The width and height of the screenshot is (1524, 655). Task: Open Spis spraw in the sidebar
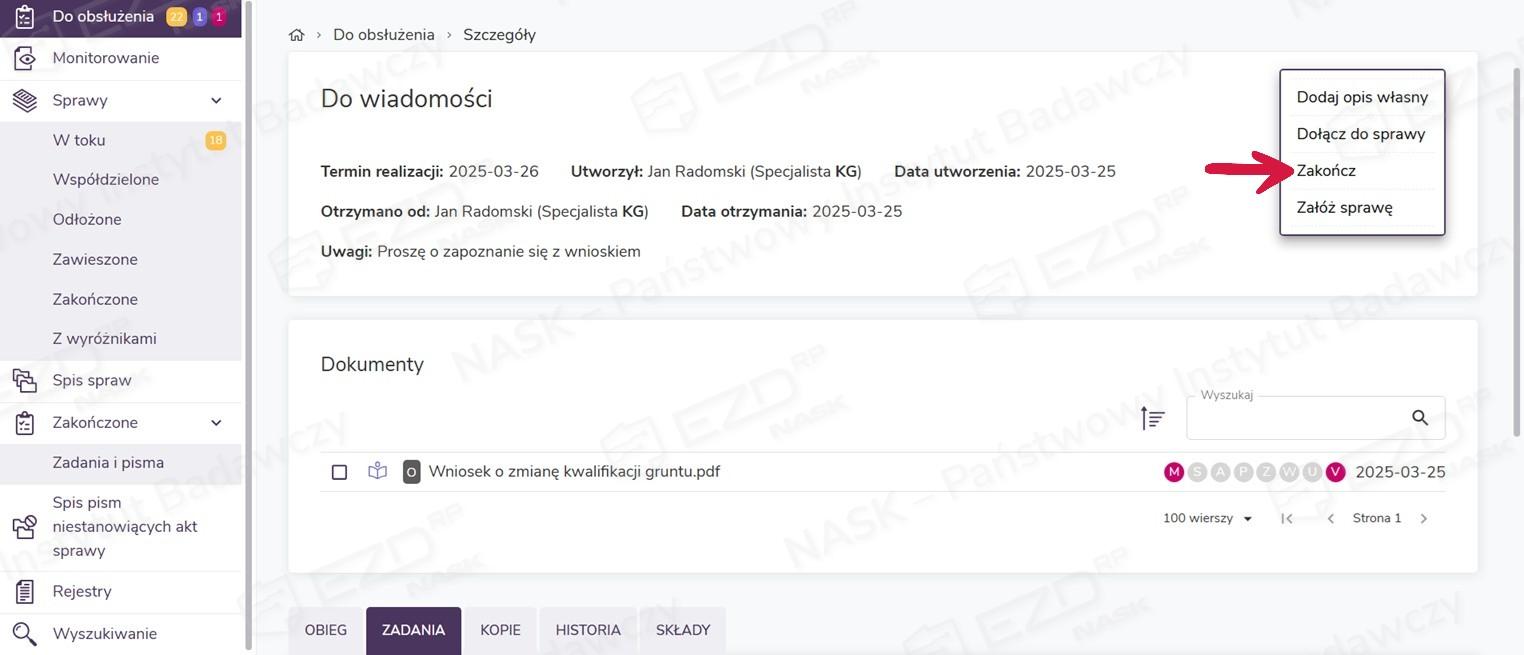click(x=92, y=380)
